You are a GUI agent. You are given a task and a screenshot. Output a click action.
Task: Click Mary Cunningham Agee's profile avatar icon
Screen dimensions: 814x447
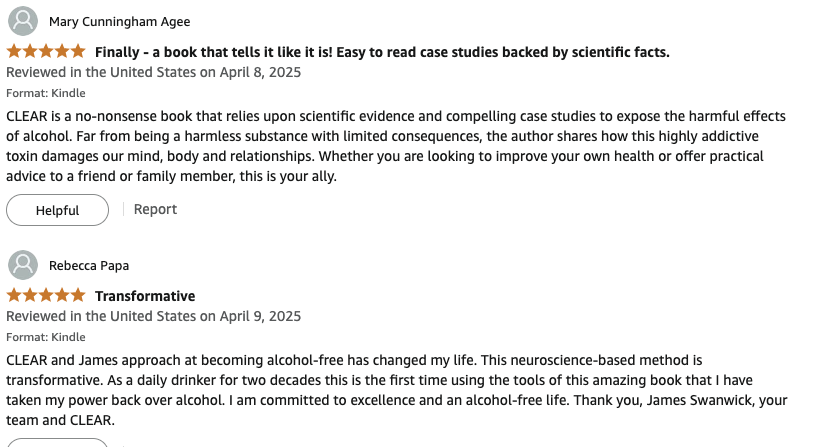point(23,21)
